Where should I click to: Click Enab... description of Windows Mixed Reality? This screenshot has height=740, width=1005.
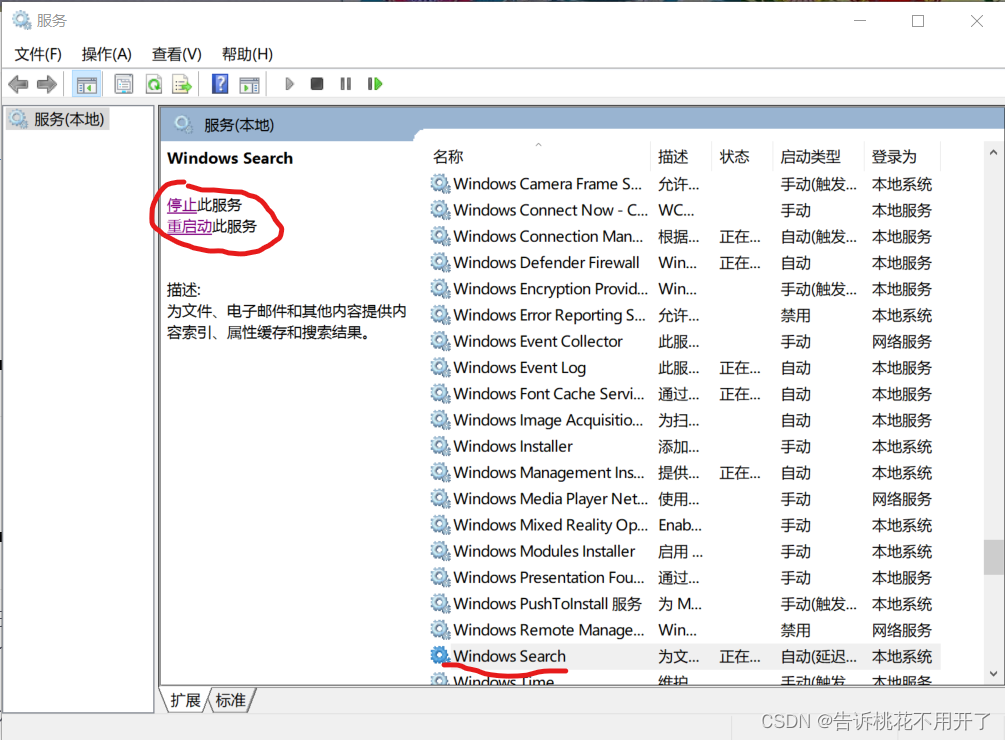tap(680, 525)
